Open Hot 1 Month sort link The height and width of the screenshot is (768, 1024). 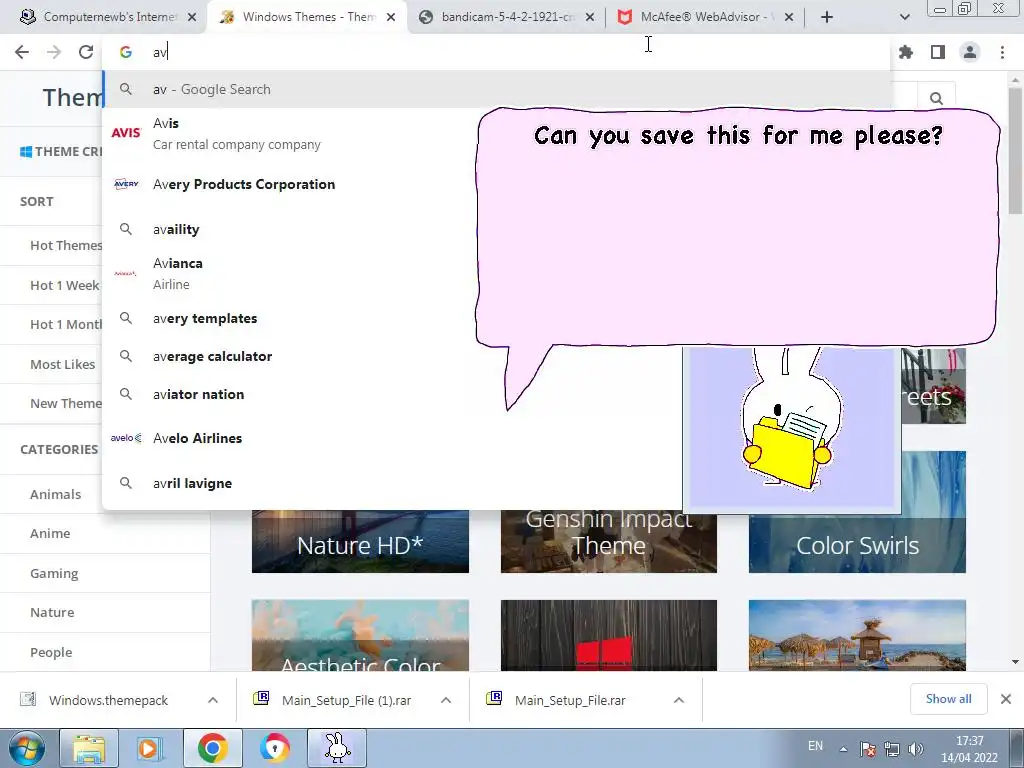coord(65,325)
